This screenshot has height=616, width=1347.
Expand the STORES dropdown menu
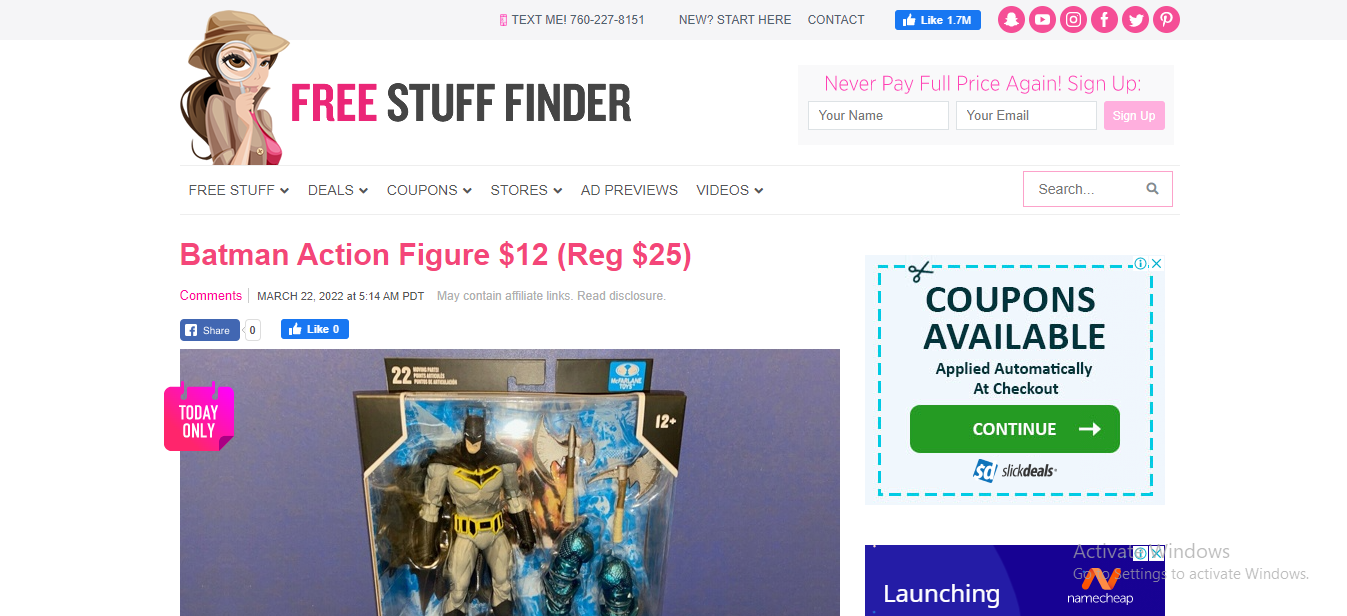point(526,190)
